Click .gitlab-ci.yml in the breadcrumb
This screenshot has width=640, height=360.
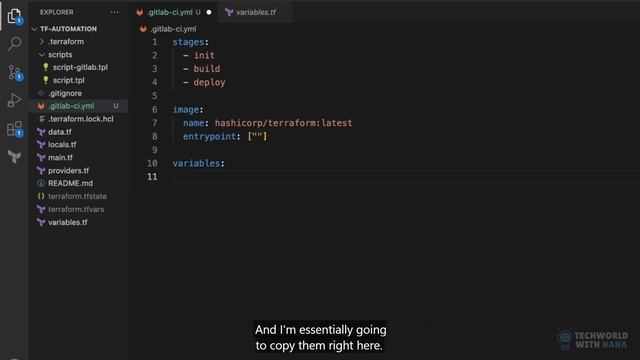tap(173, 29)
